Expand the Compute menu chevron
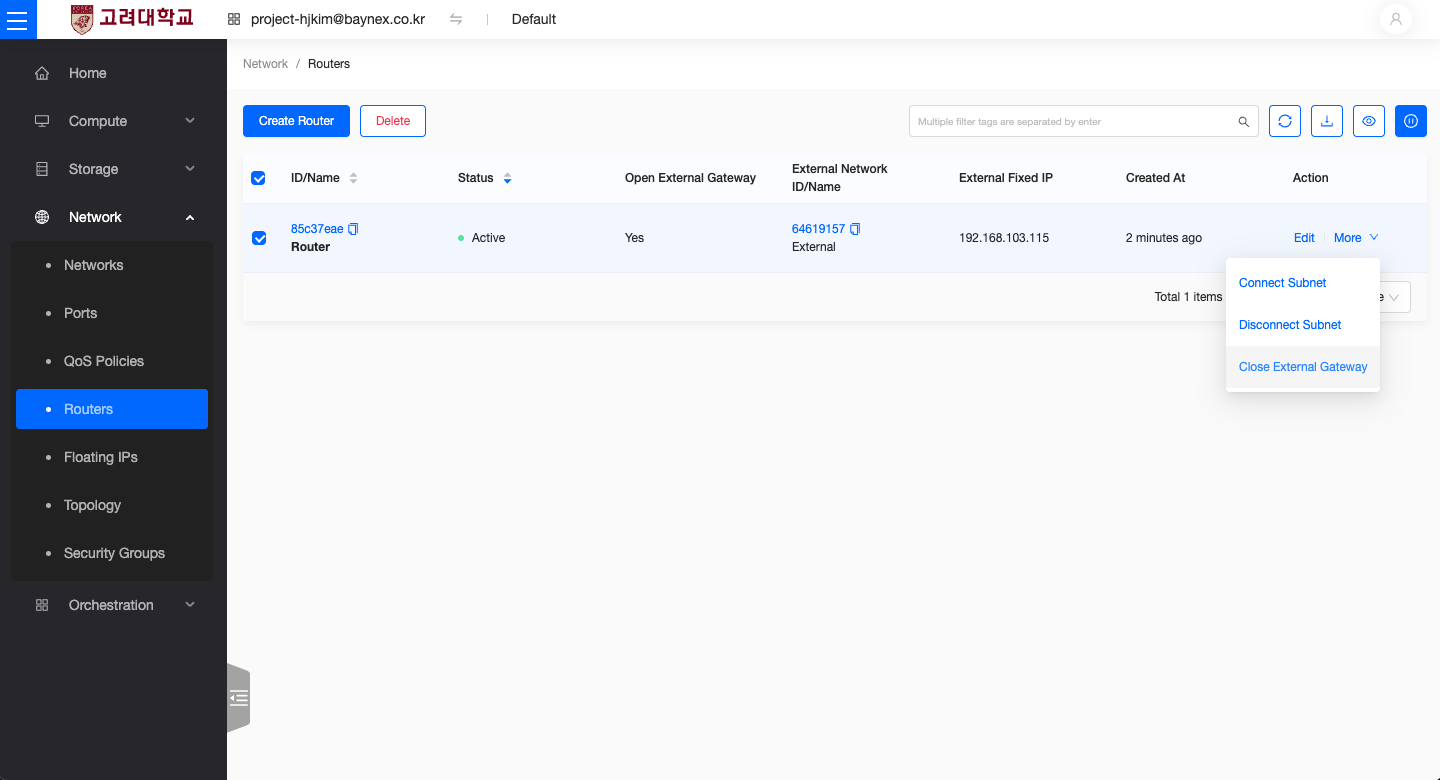 pos(190,121)
